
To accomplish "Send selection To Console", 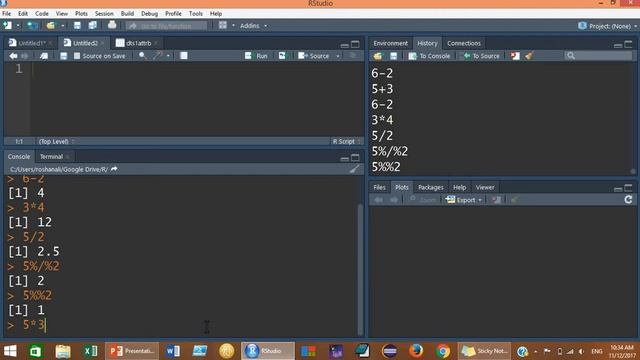I will [x=429, y=56].
